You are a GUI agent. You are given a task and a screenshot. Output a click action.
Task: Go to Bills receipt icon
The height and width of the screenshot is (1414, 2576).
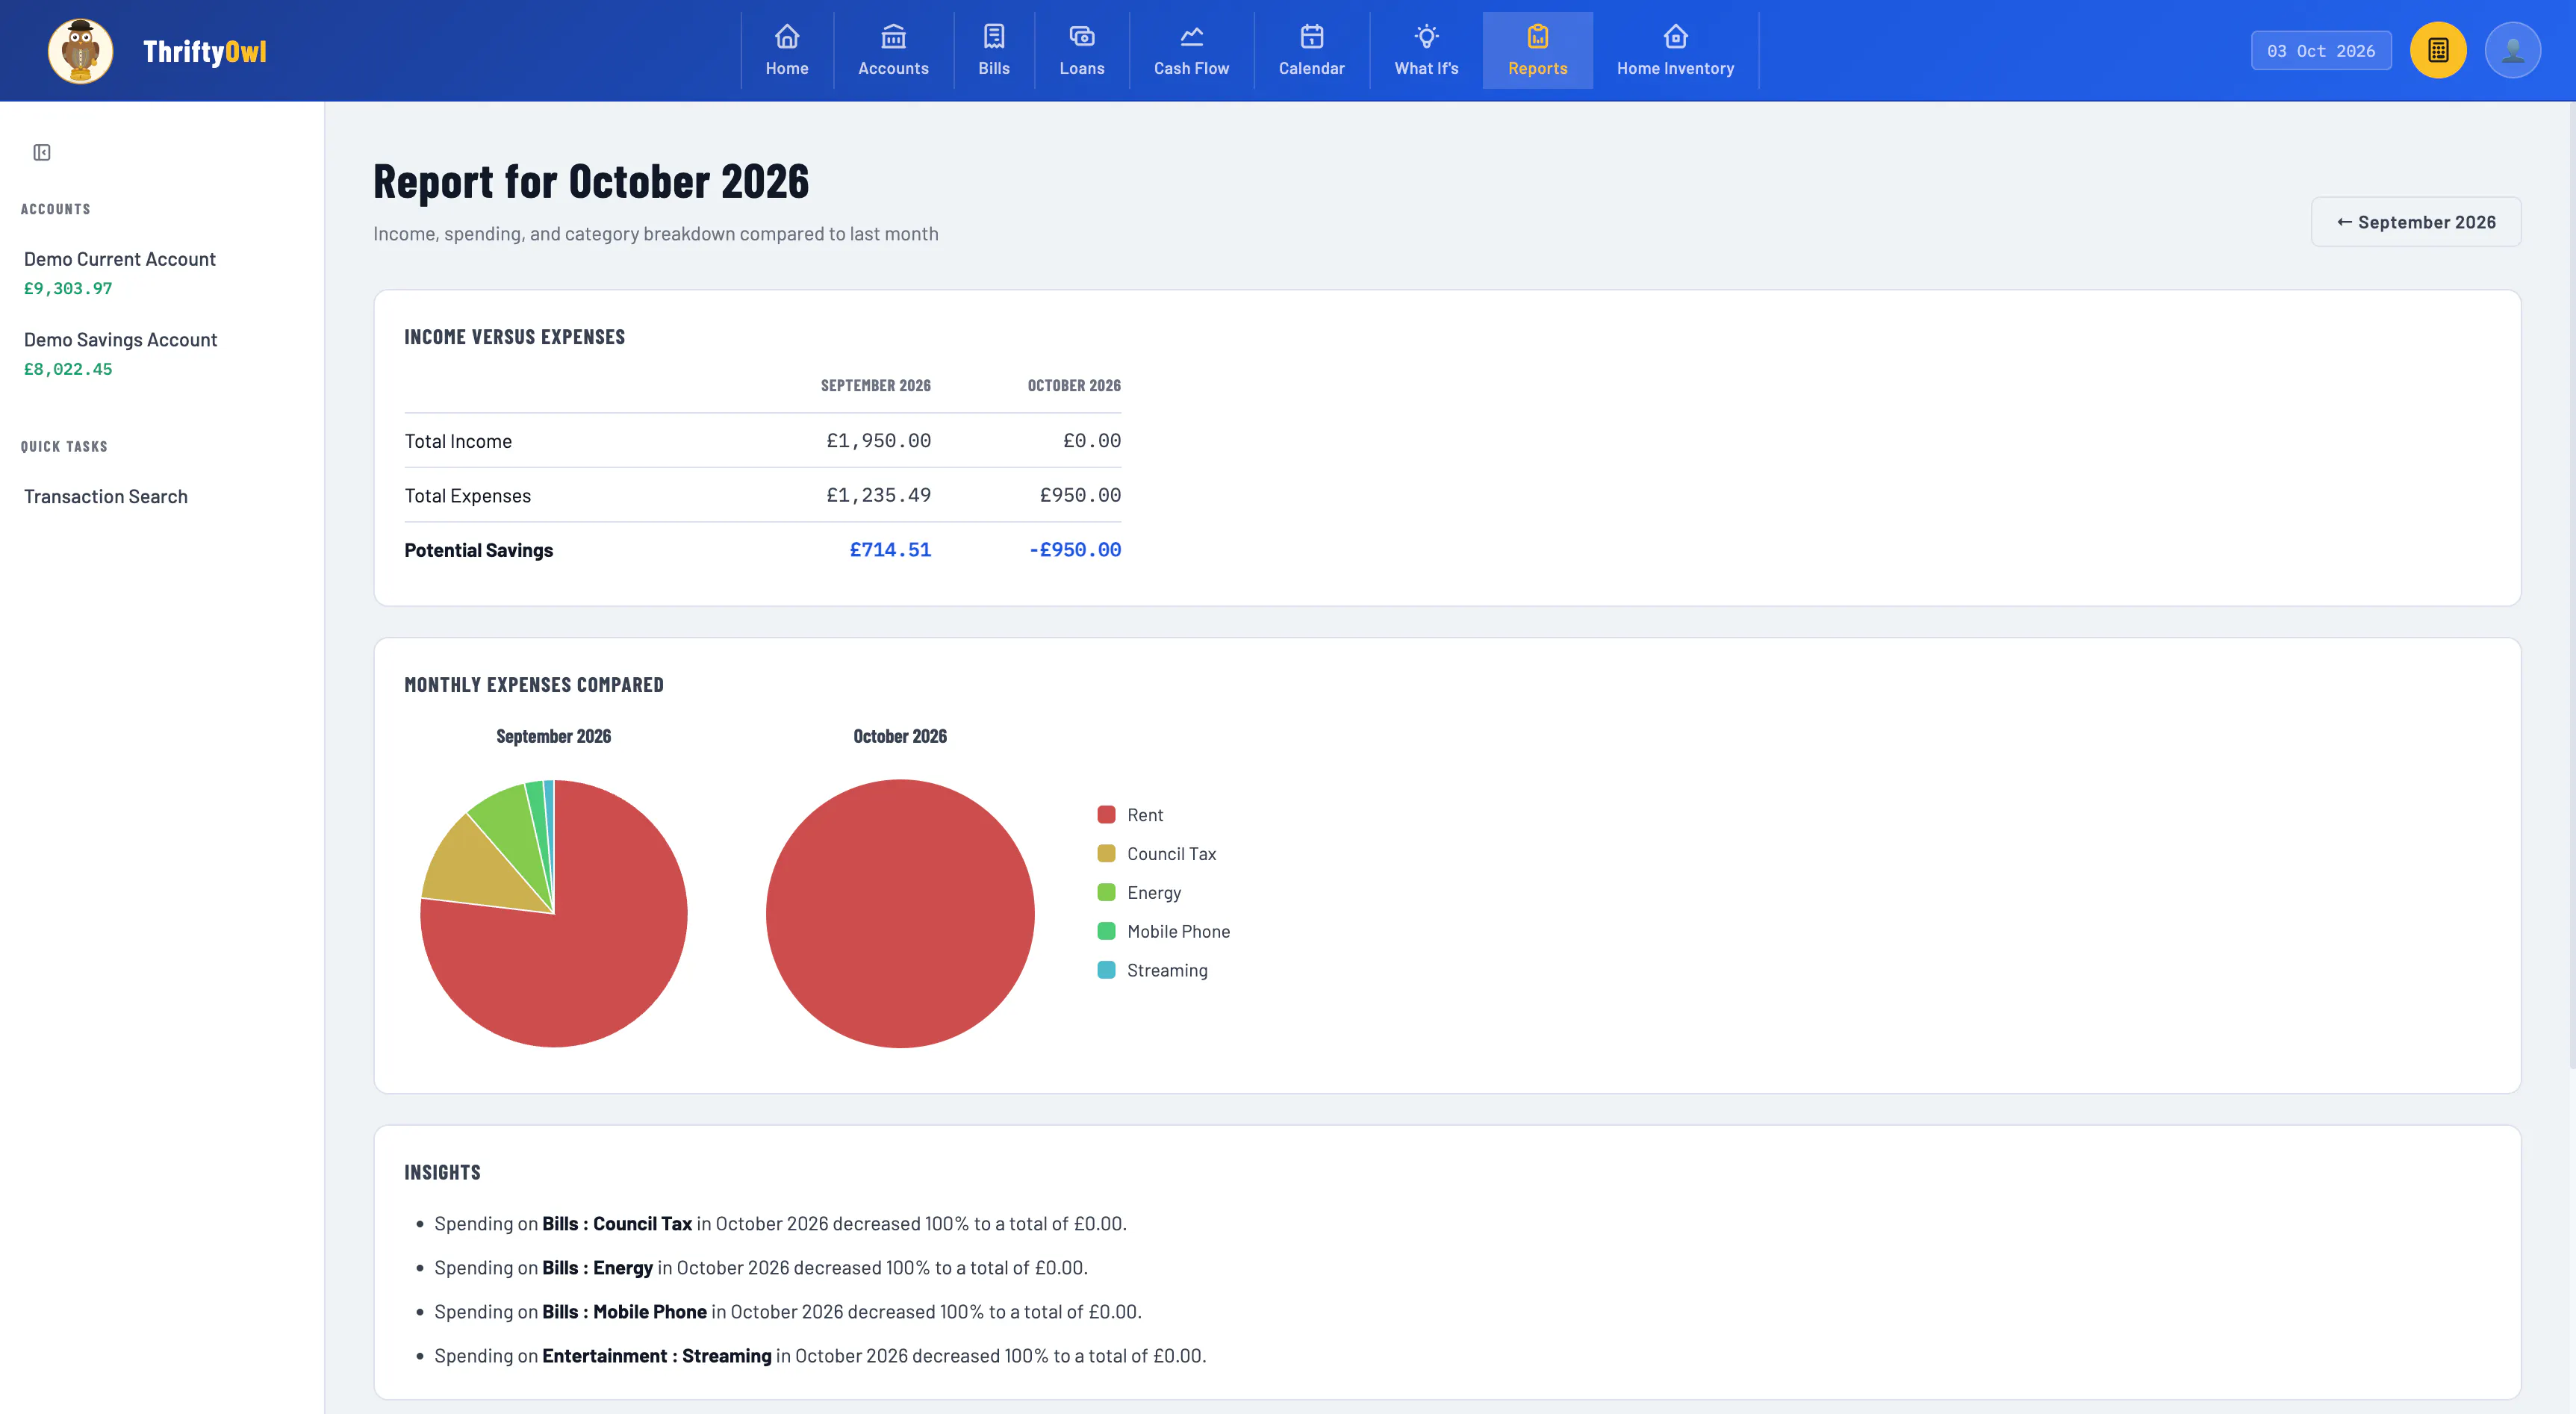click(x=994, y=37)
